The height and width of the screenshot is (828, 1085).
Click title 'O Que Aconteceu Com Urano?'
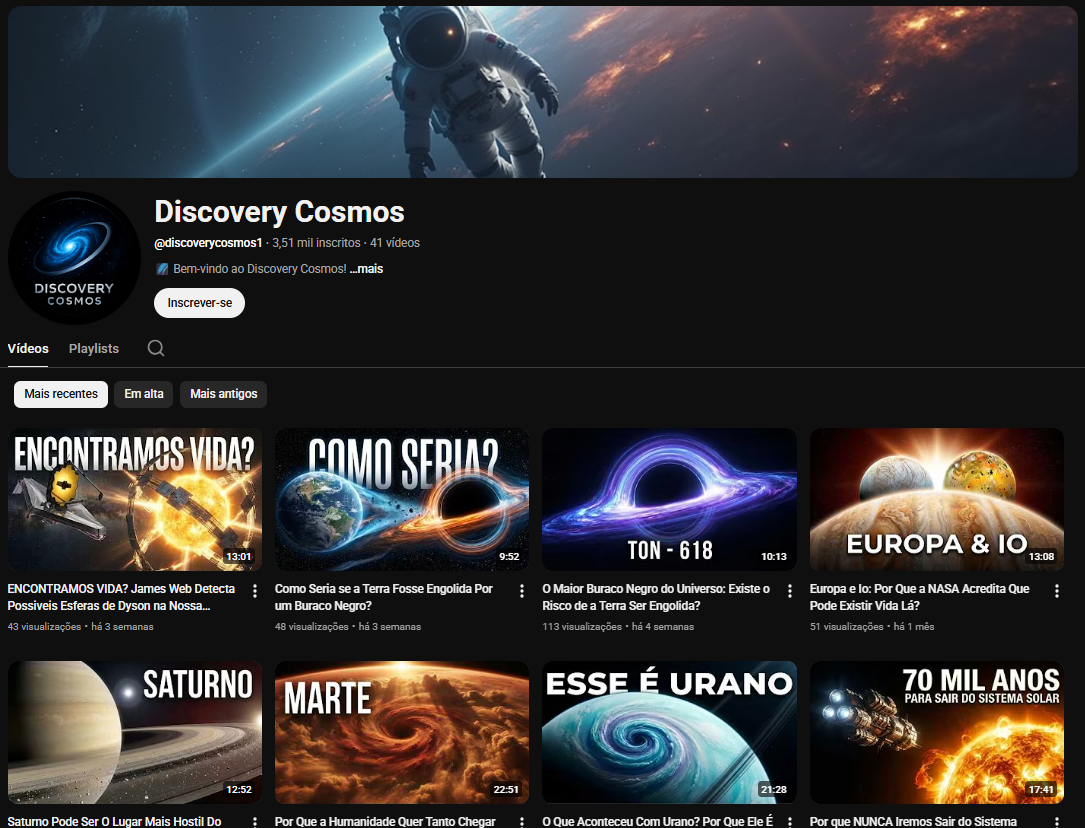click(x=657, y=822)
